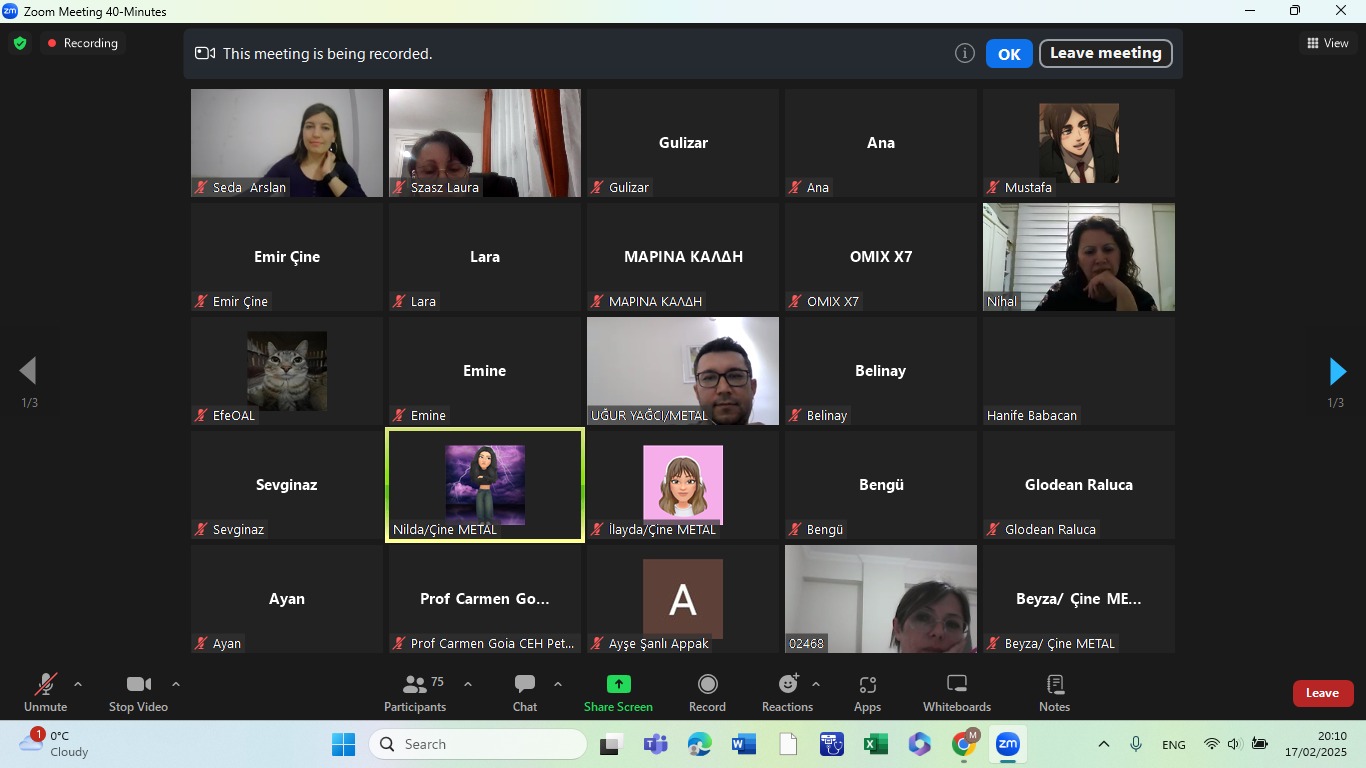
Task: Open Whiteboards
Action: tap(956, 693)
